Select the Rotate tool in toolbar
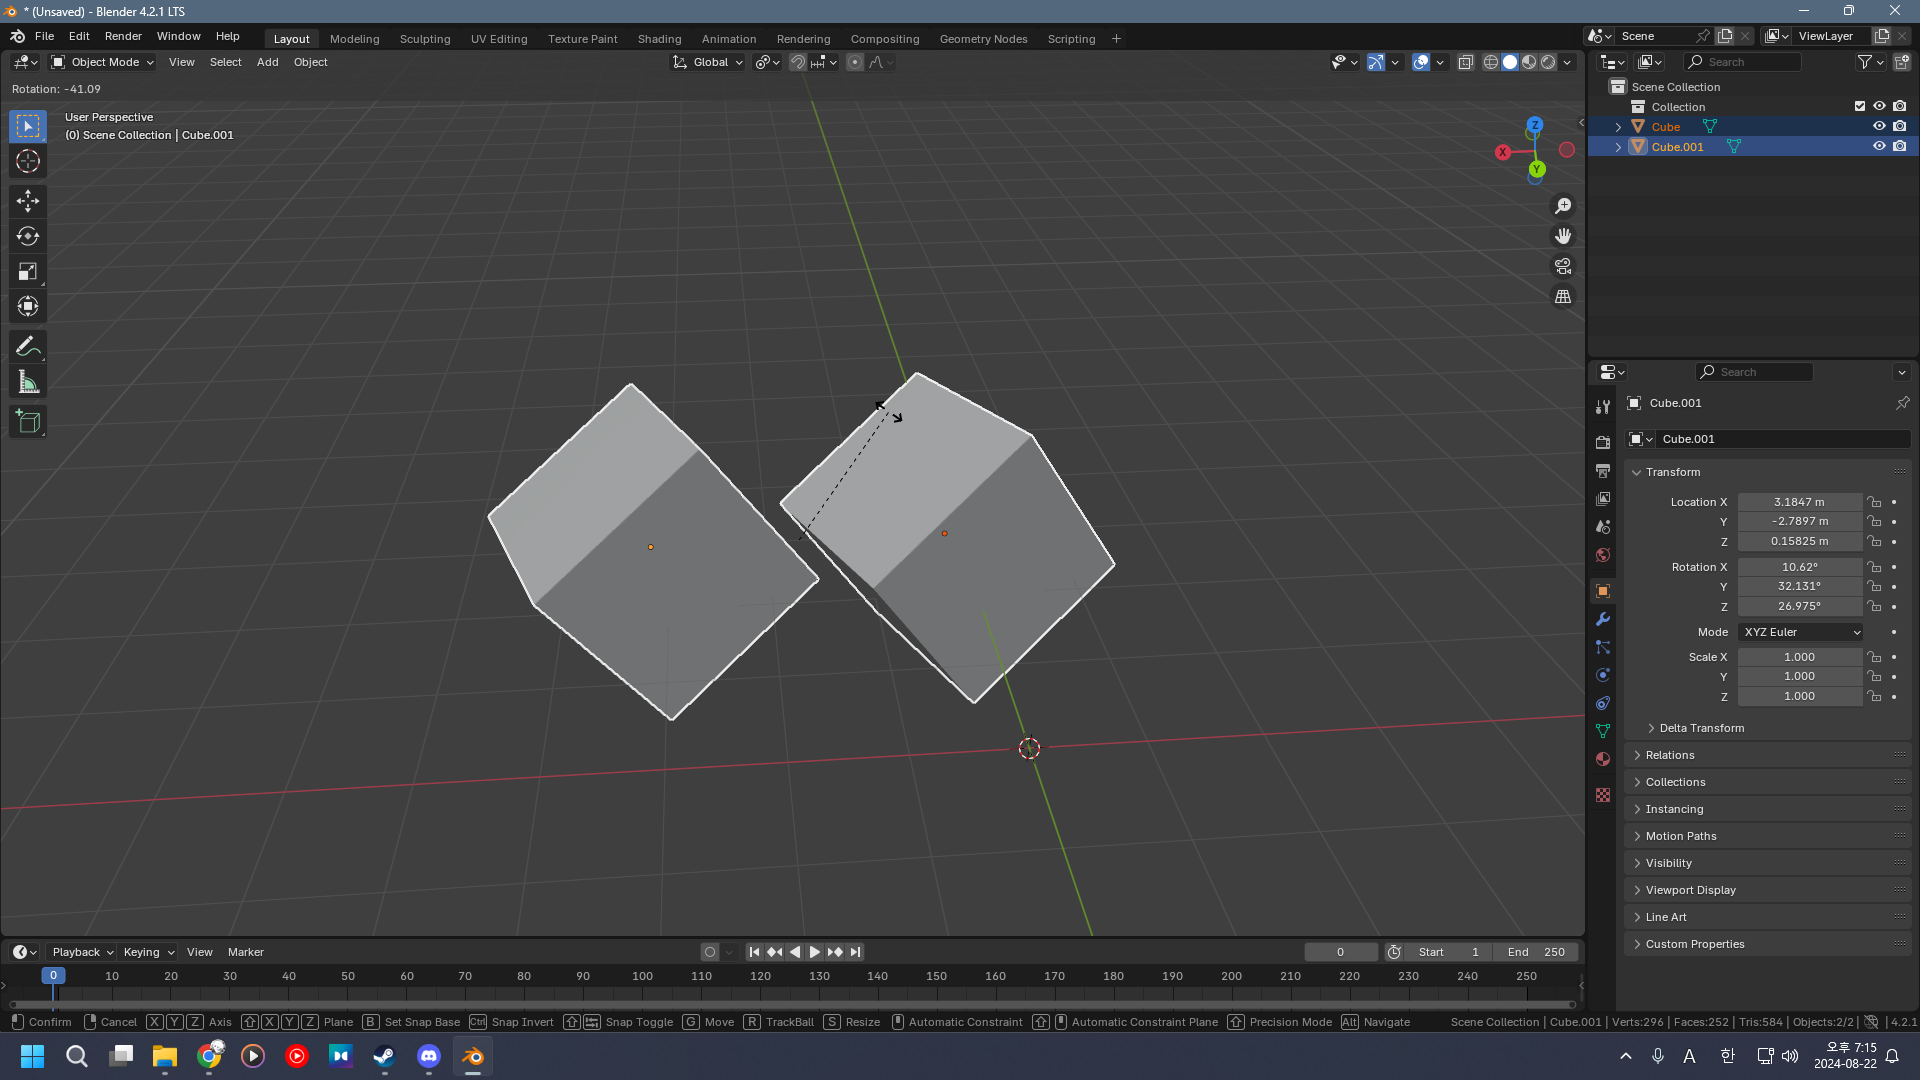This screenshot has height=1080, width=1920. pos(28,236)
